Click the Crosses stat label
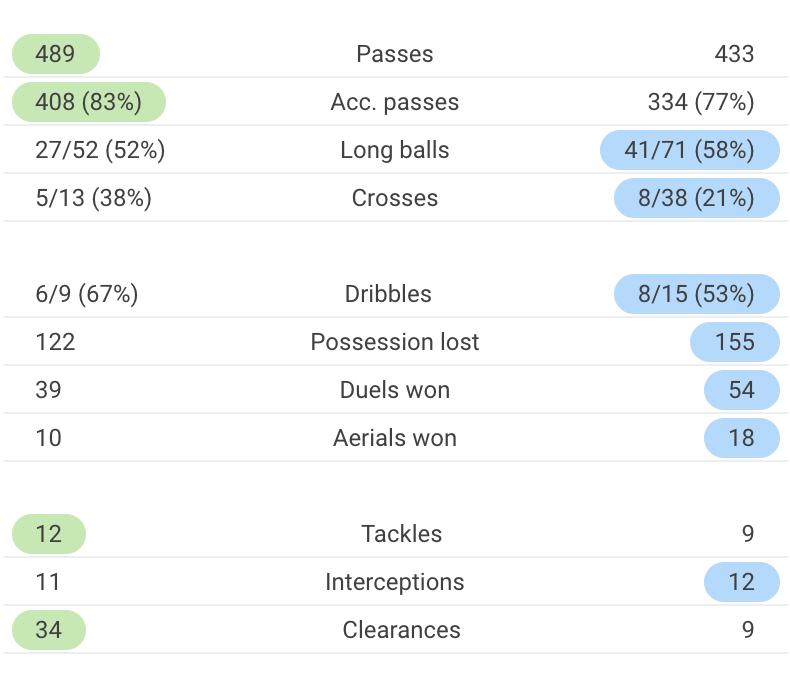This screenshot has height=680, width=790. pos(395,198)
